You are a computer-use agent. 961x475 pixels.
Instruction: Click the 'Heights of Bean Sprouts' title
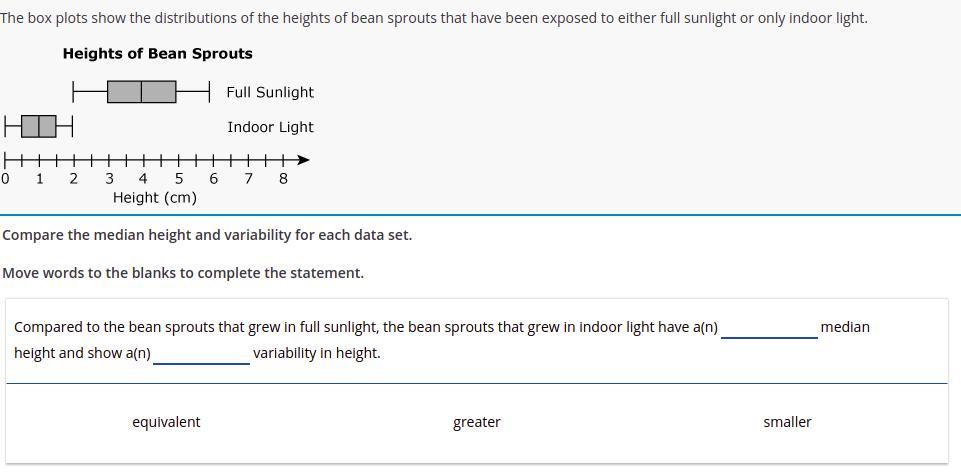[x=158, y=54]
